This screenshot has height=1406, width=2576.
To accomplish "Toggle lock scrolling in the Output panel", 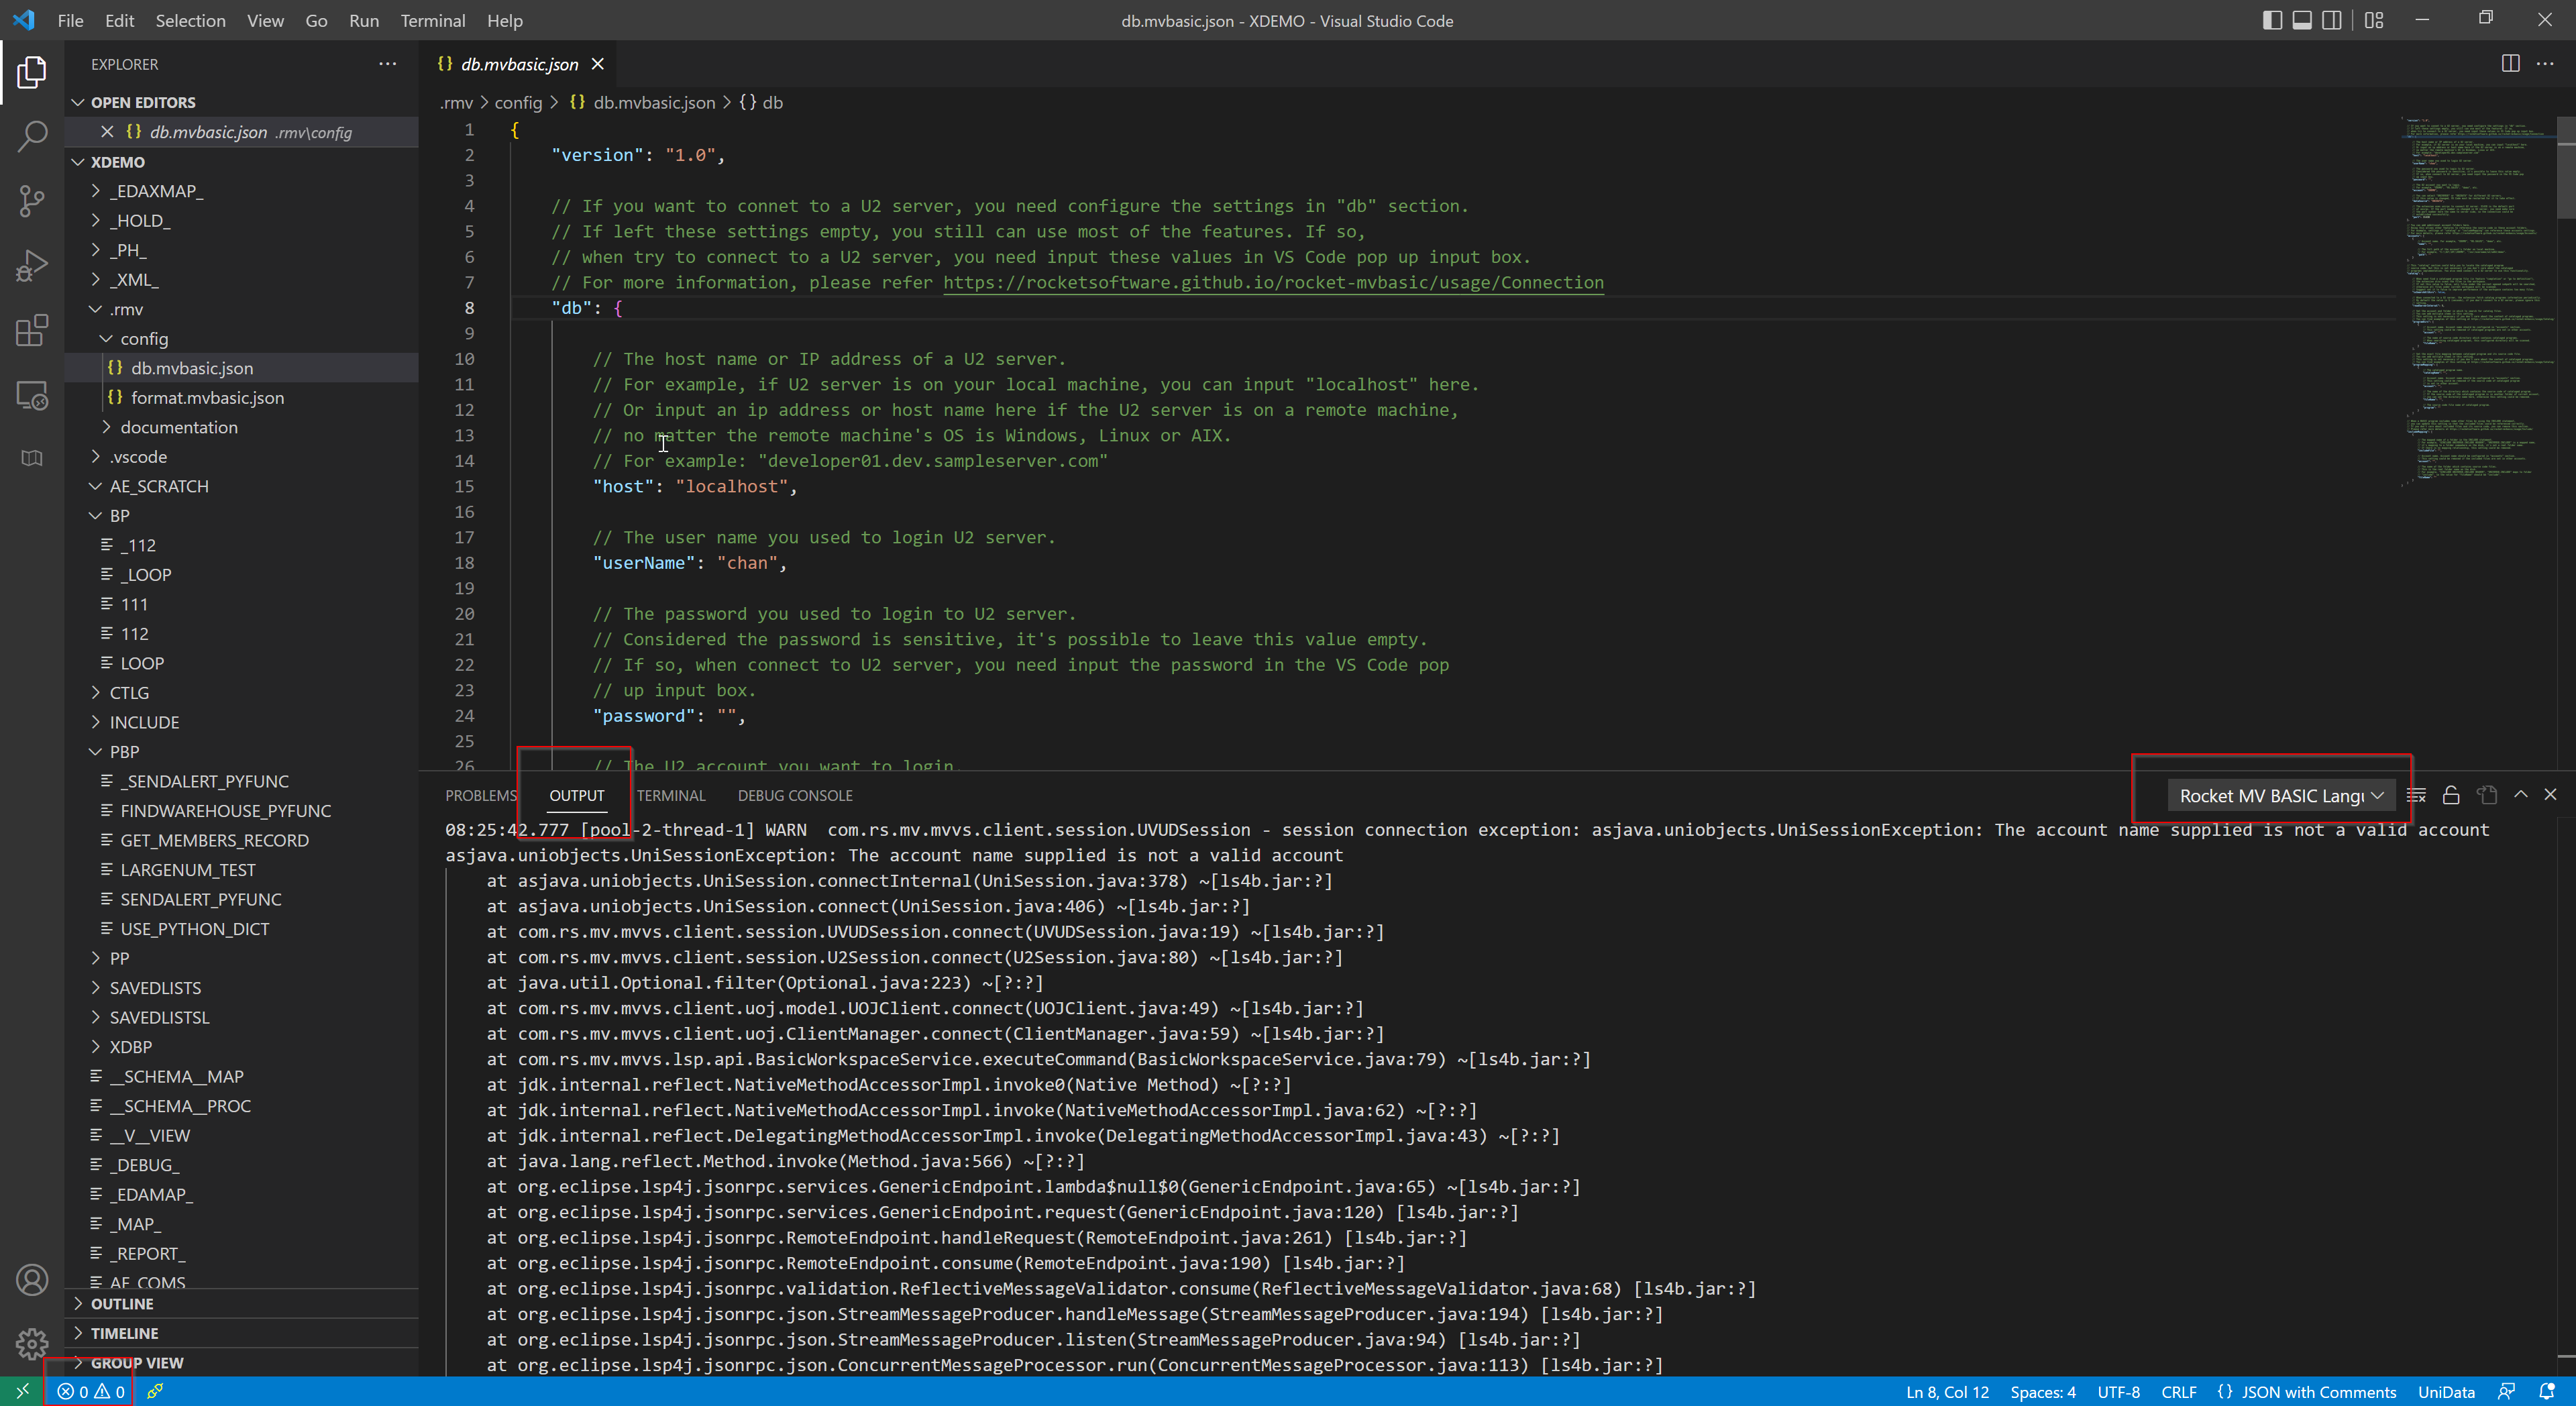I will click(2451, 795).
